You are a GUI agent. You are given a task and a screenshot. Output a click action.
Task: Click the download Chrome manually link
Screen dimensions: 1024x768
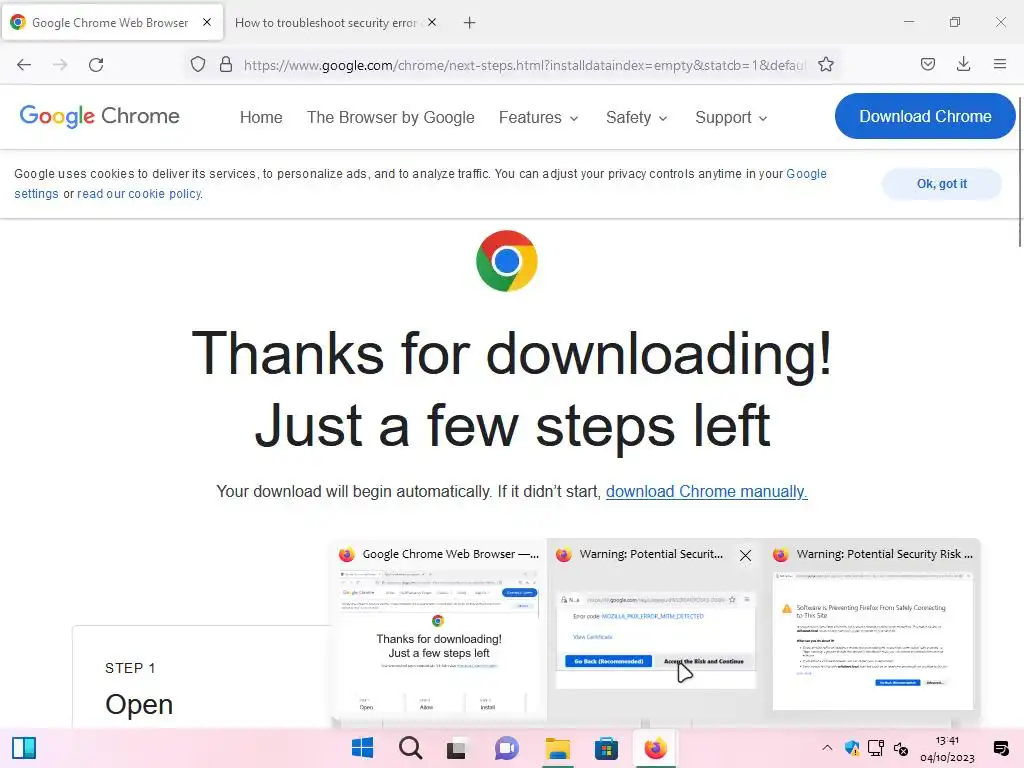pos(707,492)
